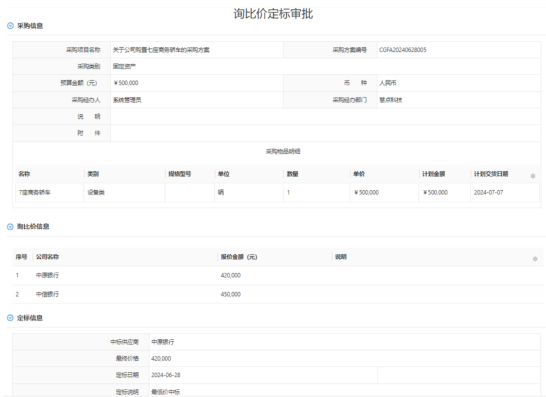Screen dimensions: 546x397
Task: Sort by the 类别 column header
Action: click(x=93, y=174)
